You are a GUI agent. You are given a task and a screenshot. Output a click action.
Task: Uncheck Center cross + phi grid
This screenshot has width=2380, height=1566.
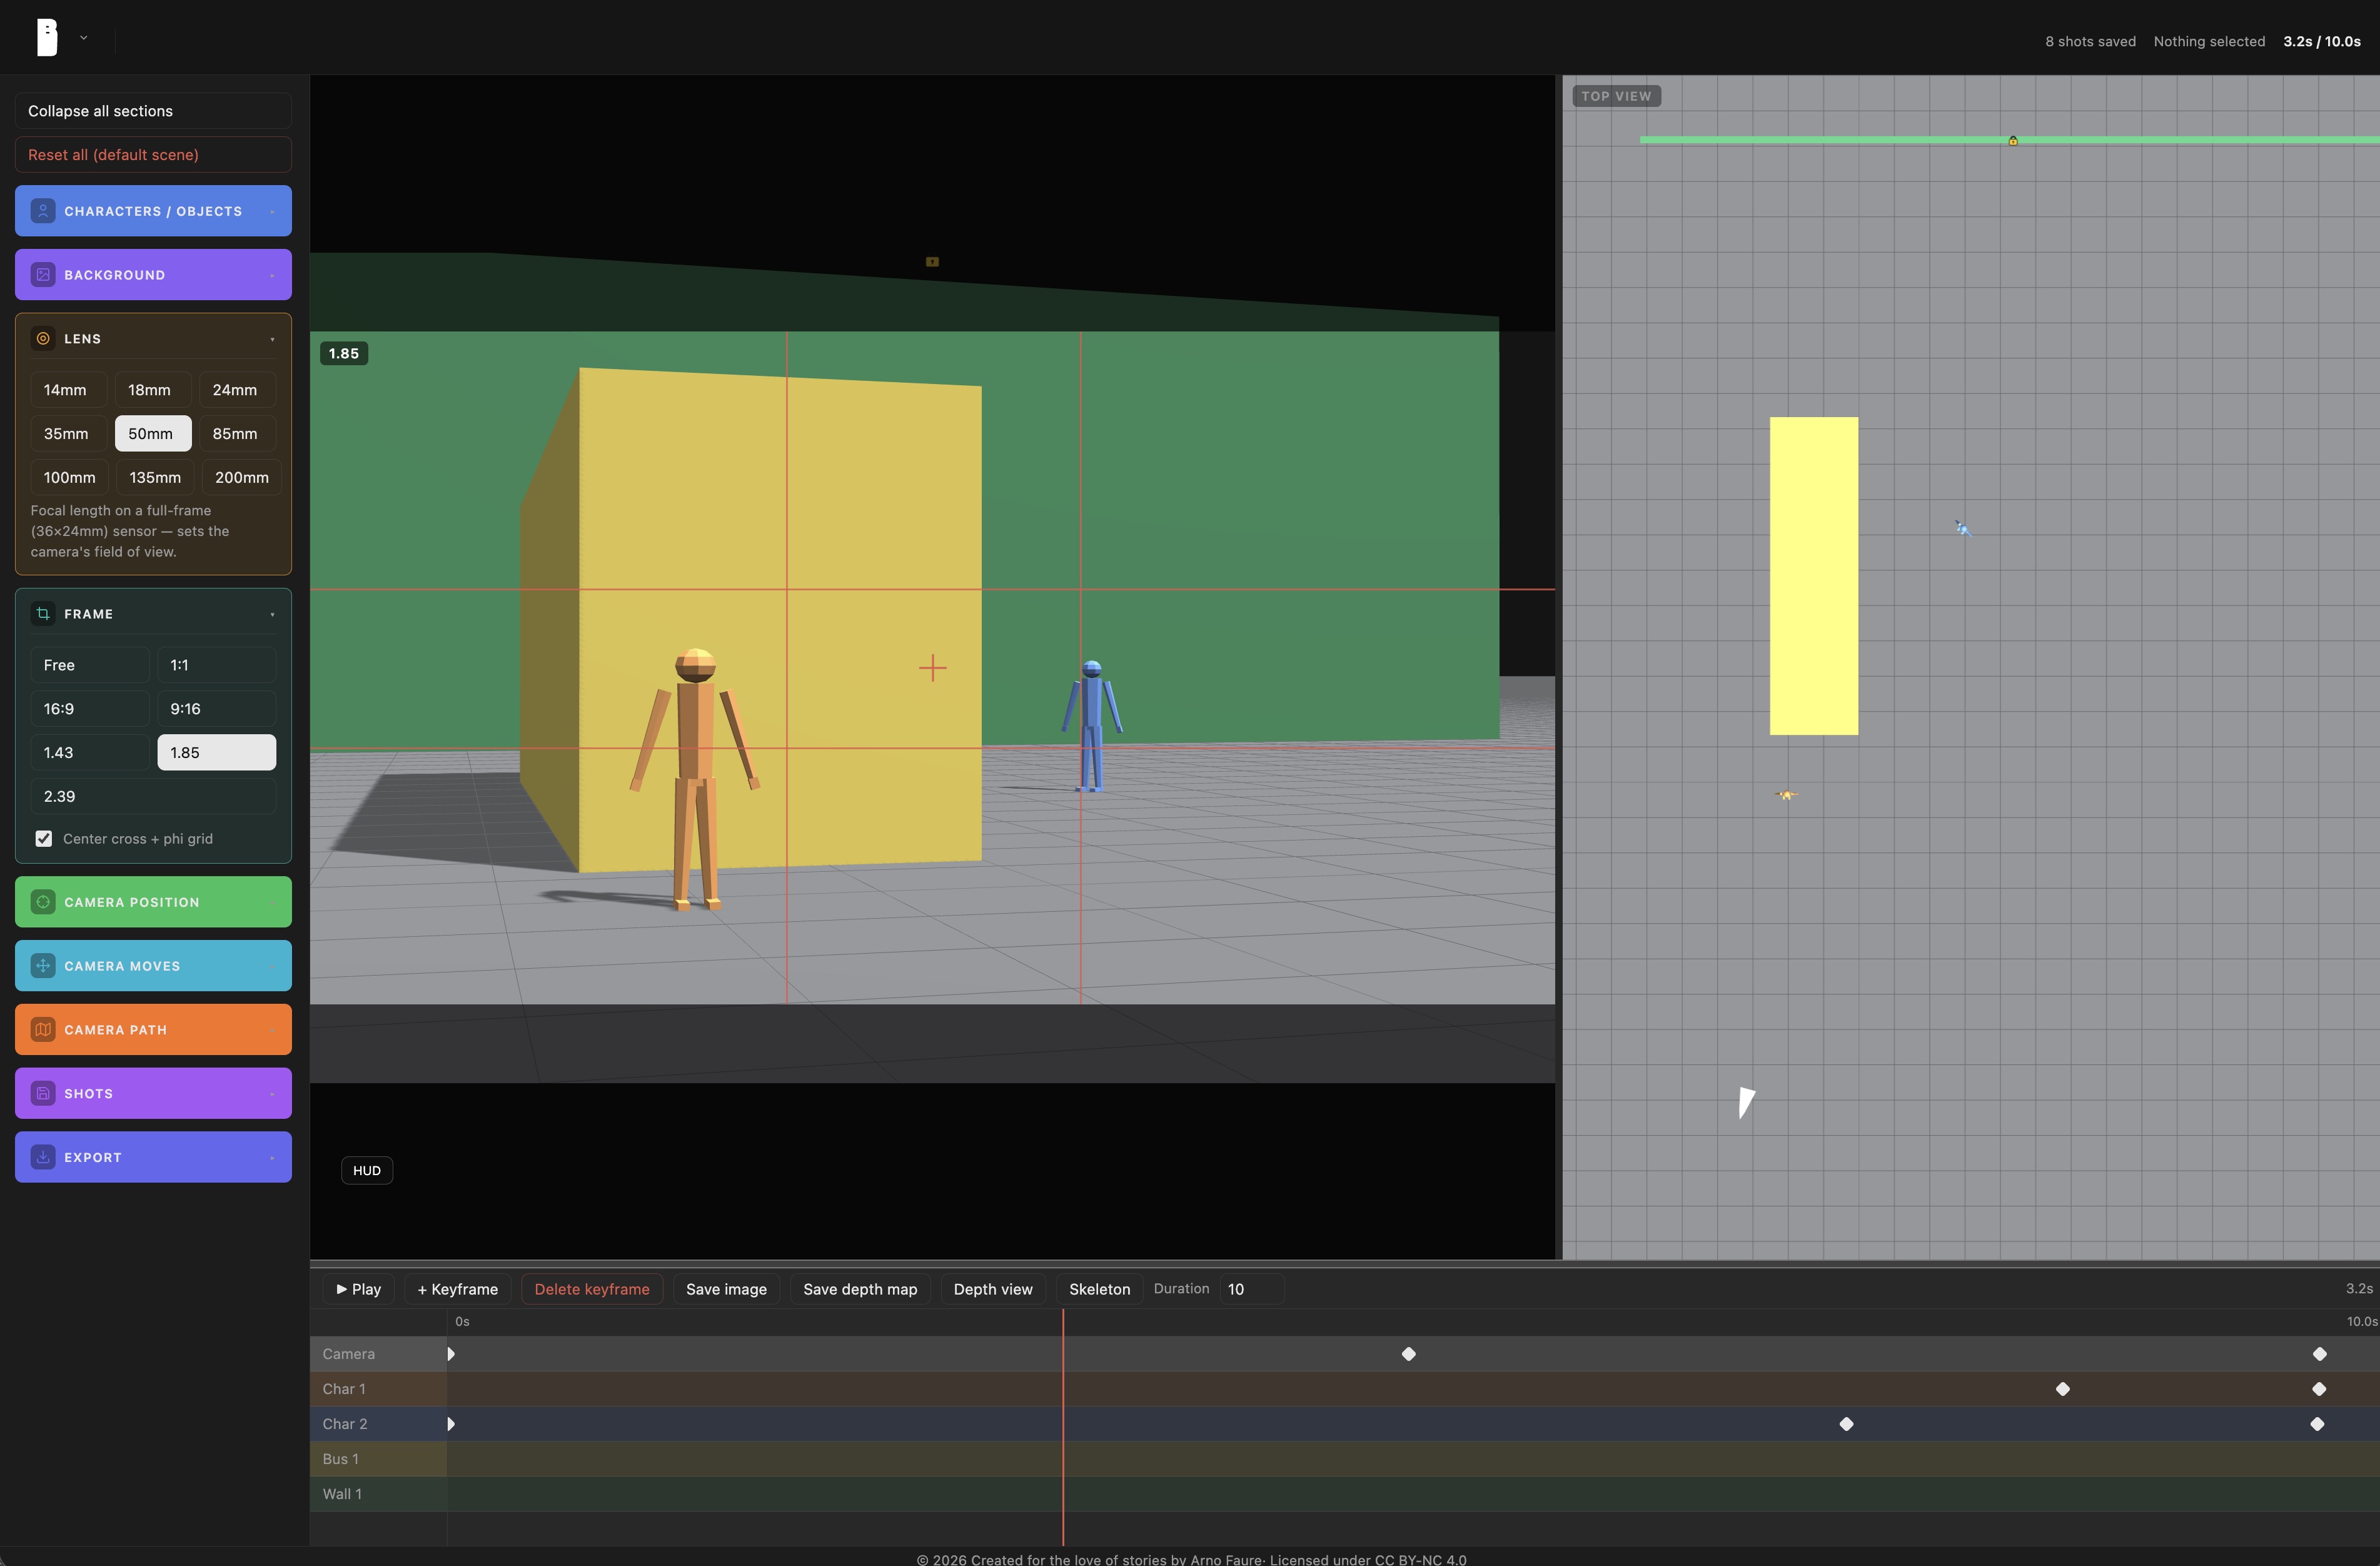click(44, 839)
